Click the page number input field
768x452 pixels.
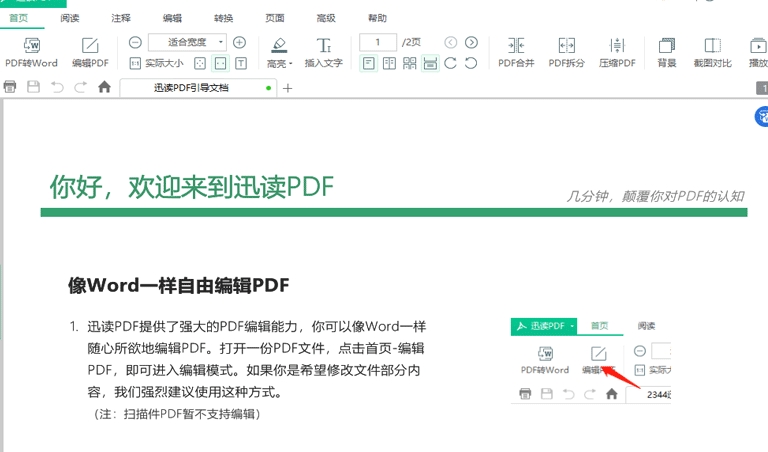coord(378,42)
